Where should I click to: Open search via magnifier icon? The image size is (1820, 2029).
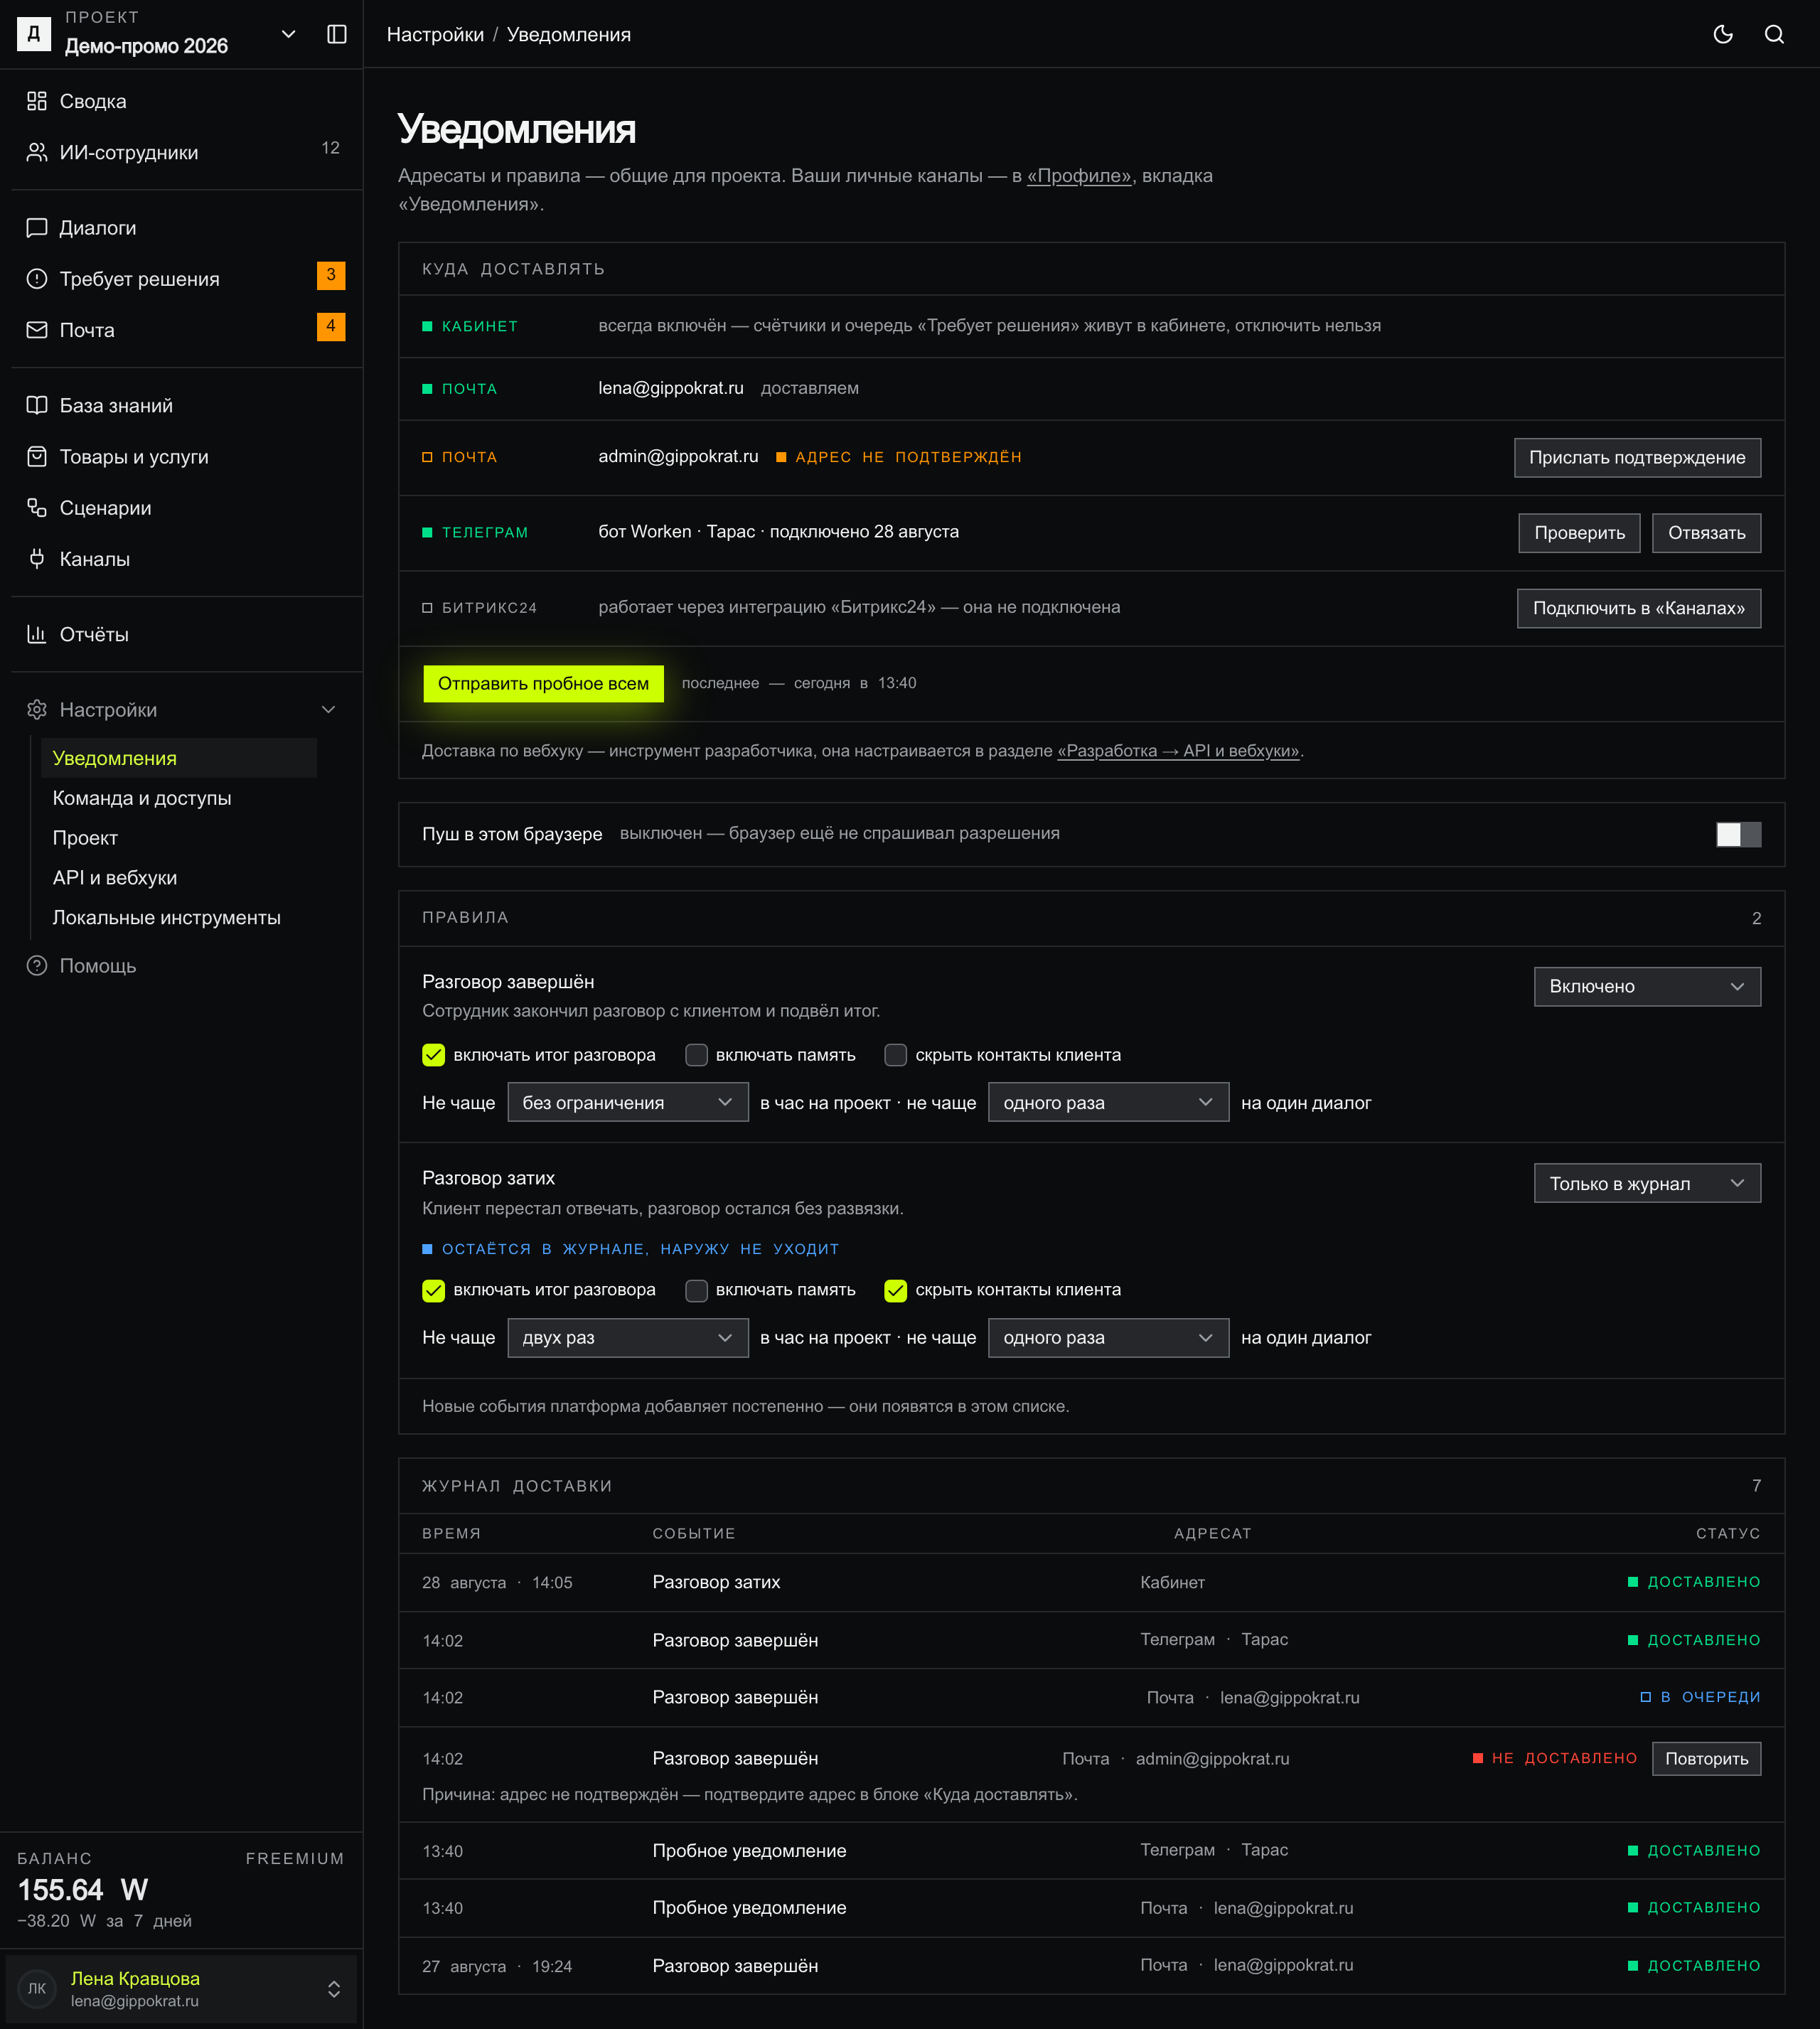(1774, 34)
